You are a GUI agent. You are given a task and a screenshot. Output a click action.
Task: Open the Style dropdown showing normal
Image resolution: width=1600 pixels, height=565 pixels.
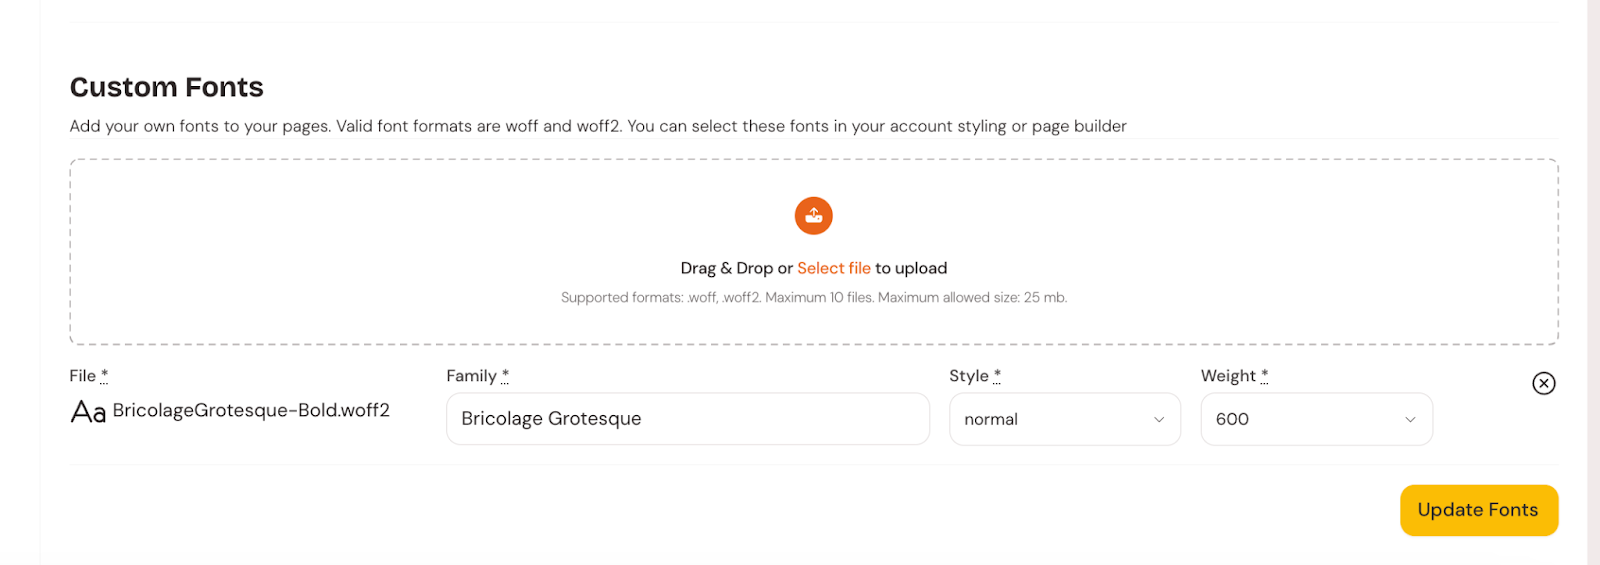click(1063, 419)
